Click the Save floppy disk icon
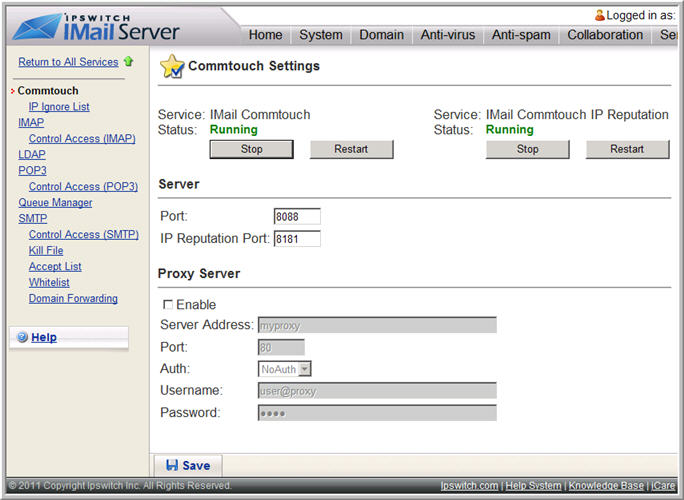 (x=172, y=465)
